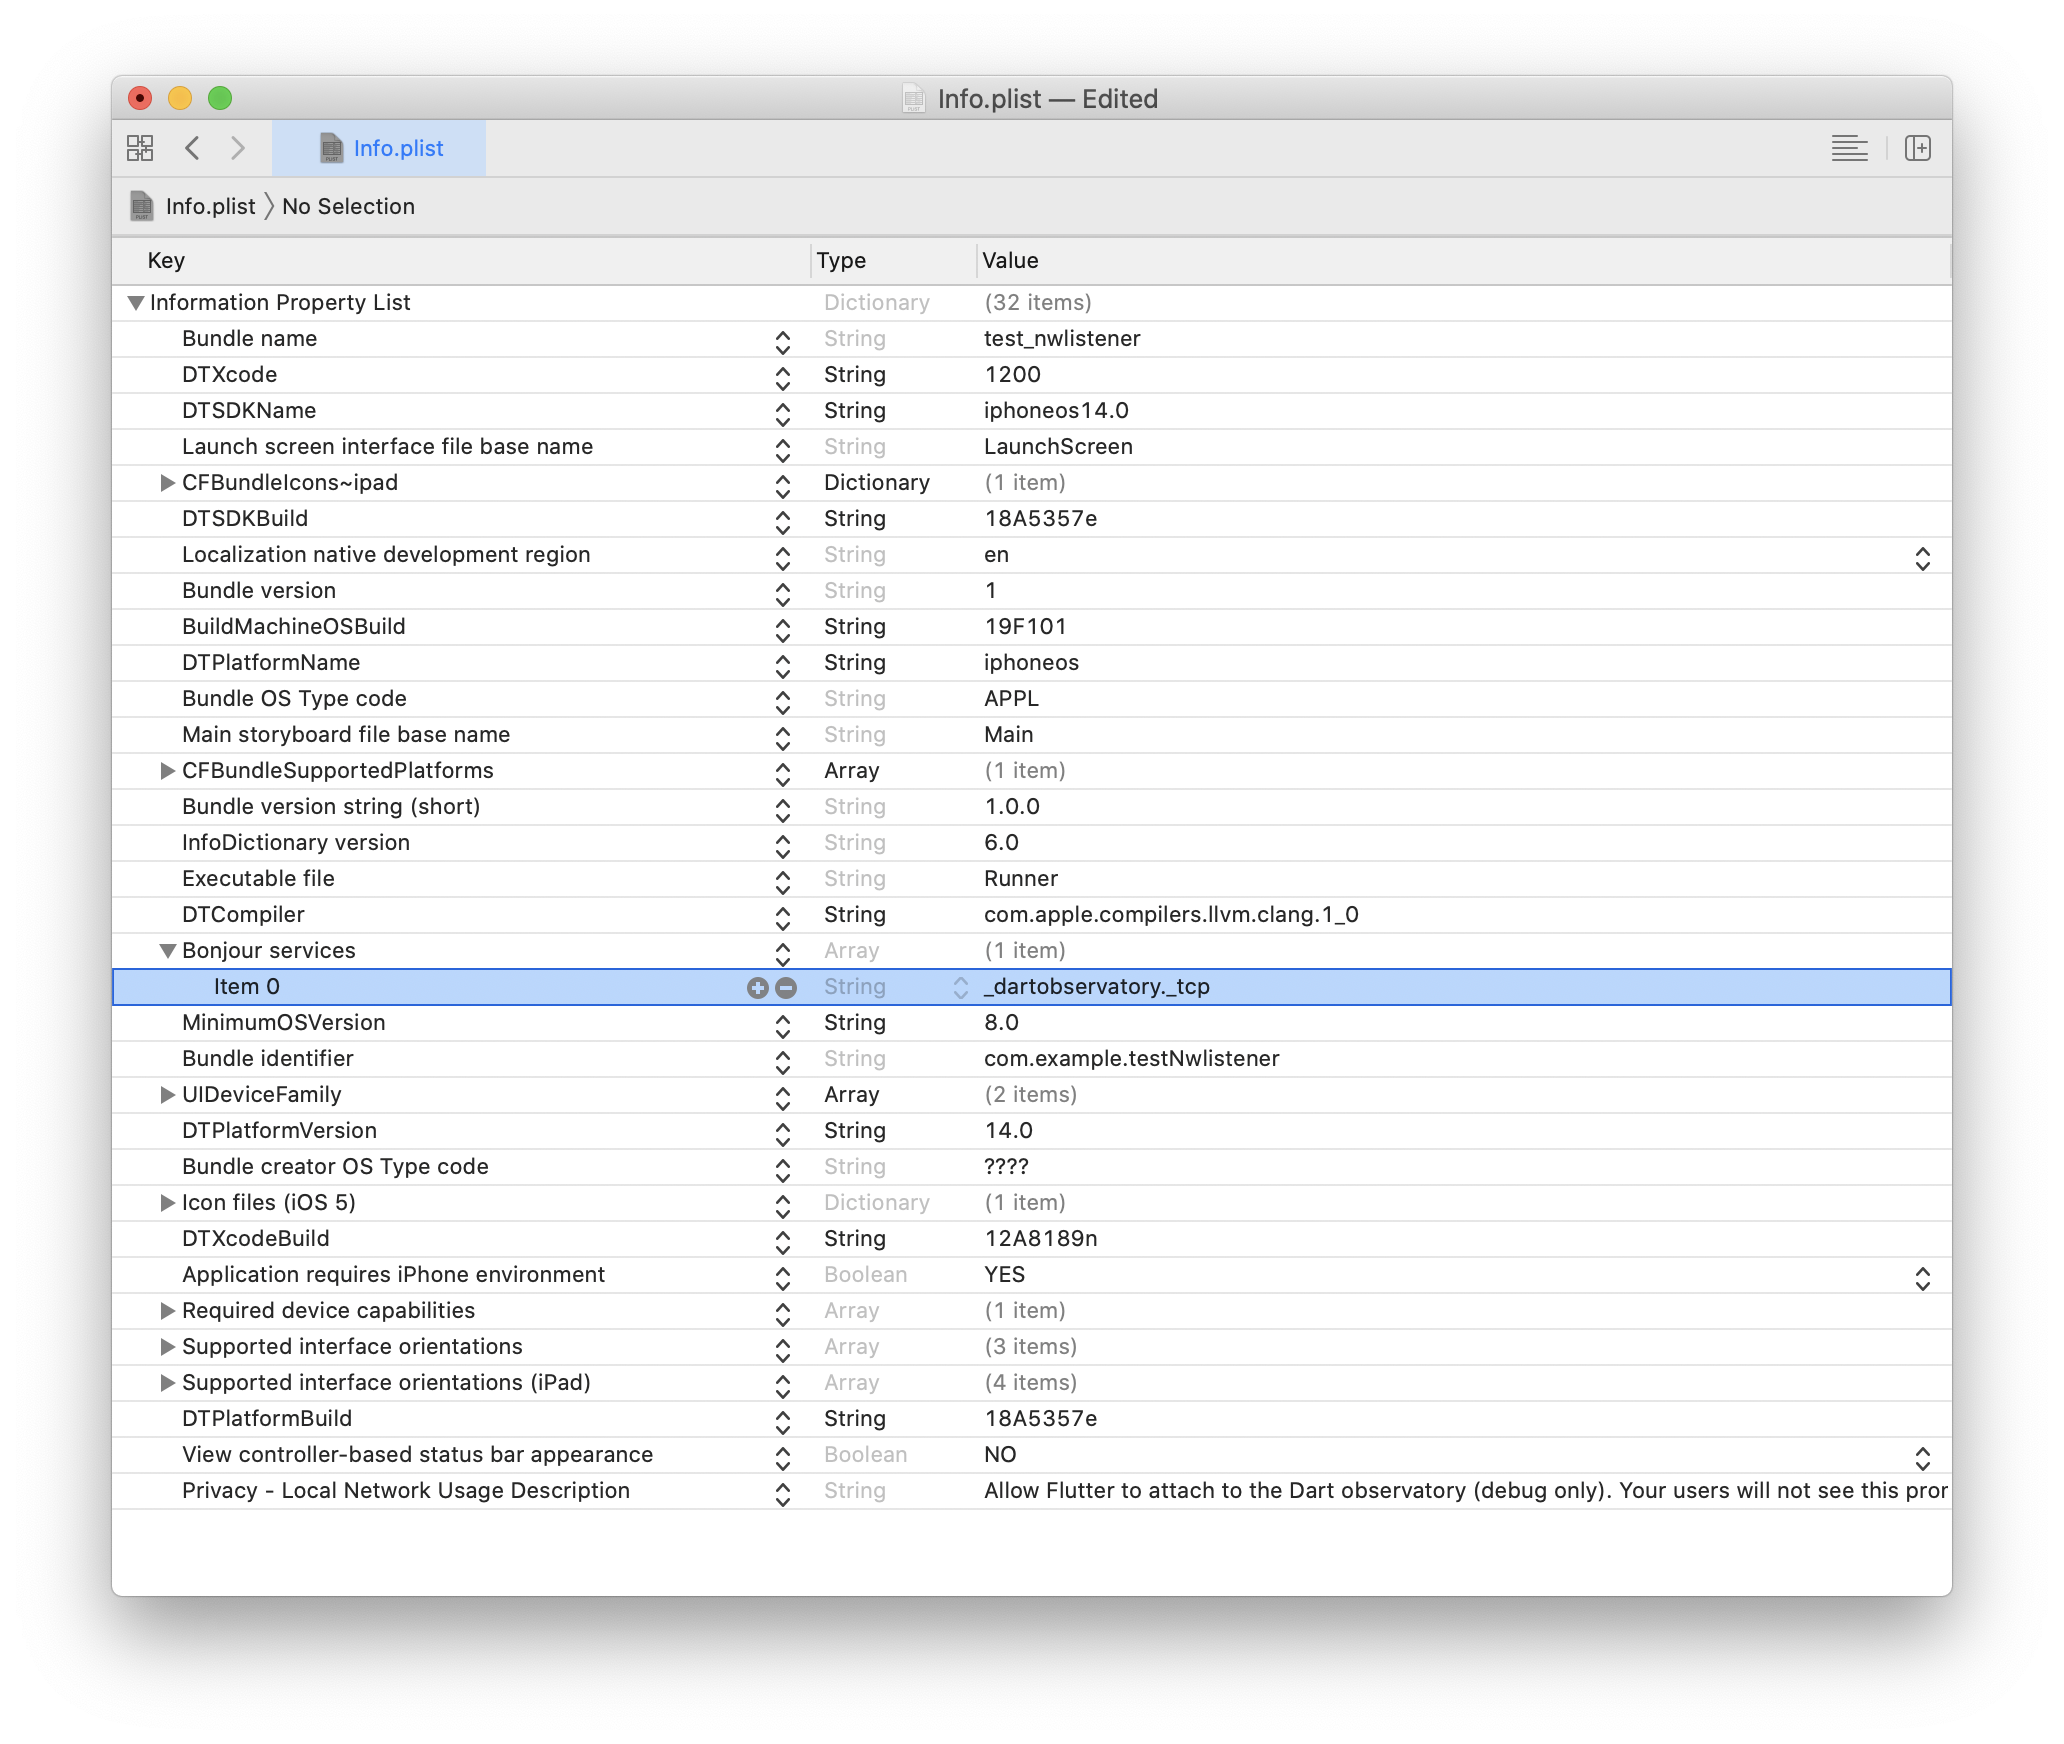The height and width of the screenshot is (1744, 2064).
Task: Collapse the Bonjour services array
Action: pyautogui.click(x=168, y=950)
